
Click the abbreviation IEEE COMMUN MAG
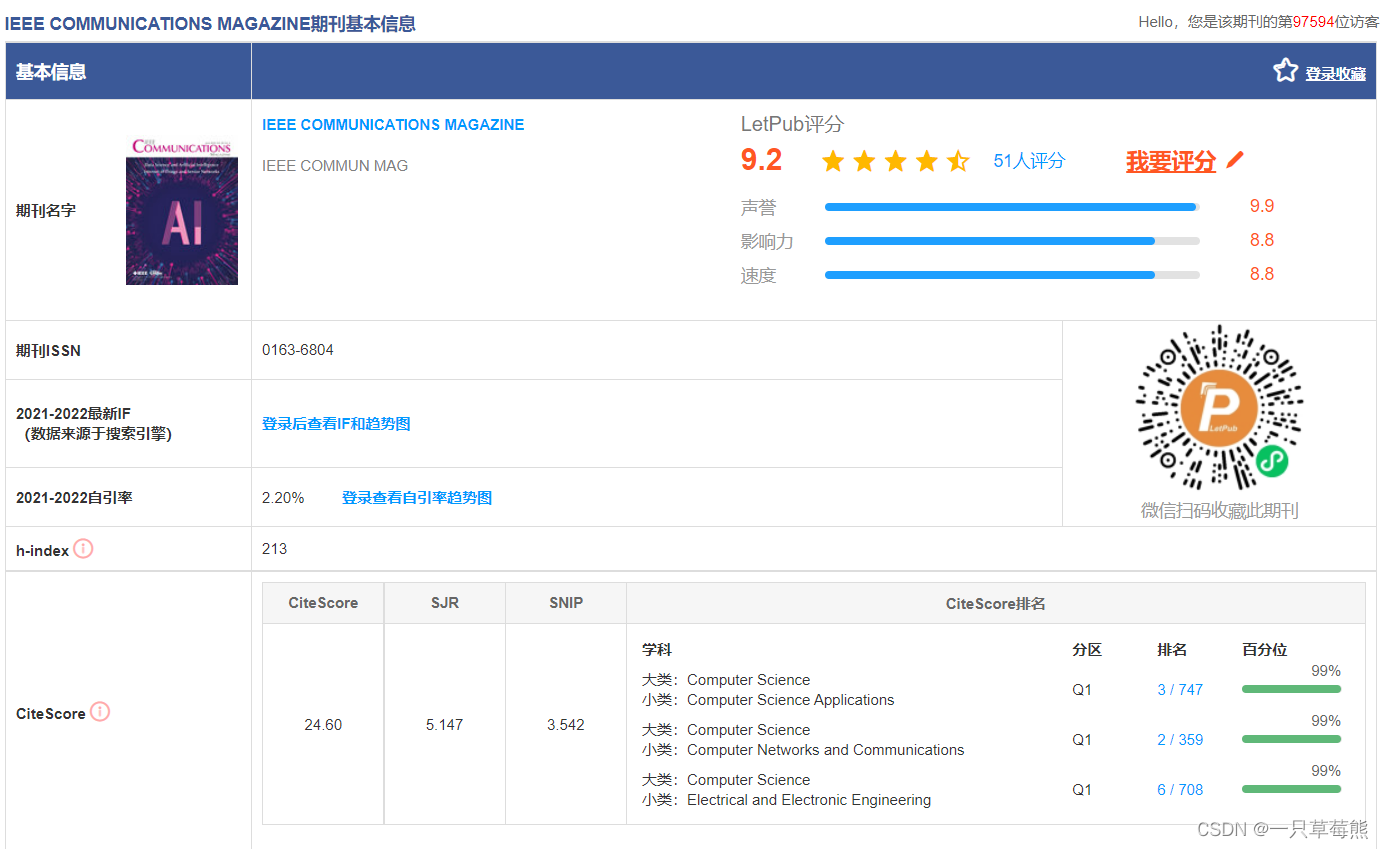[x=335, y=166]
